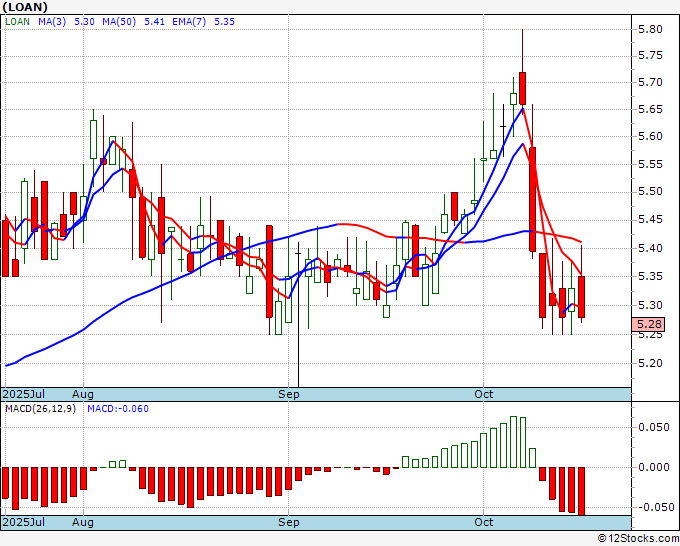The image size is (680, 546).
Task: Select the EMA(7) legend label
Action: click(x=189, y=22)
